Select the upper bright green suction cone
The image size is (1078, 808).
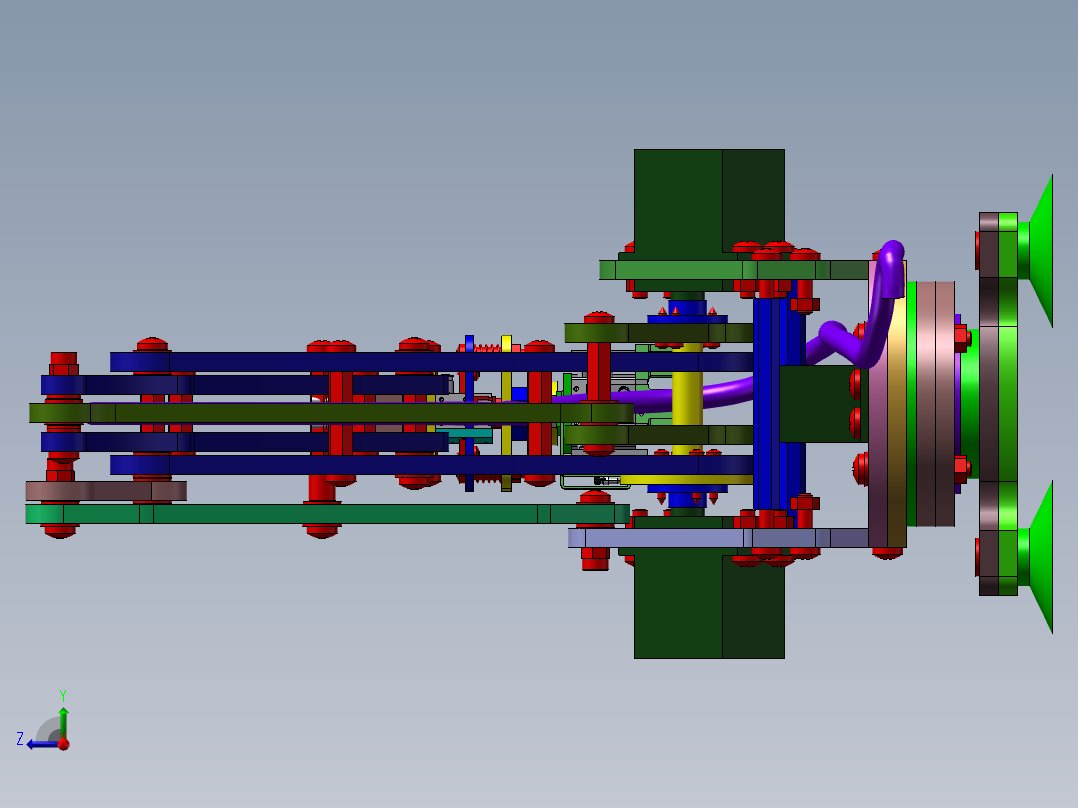pyautogui.click(x=1040, y=251)
